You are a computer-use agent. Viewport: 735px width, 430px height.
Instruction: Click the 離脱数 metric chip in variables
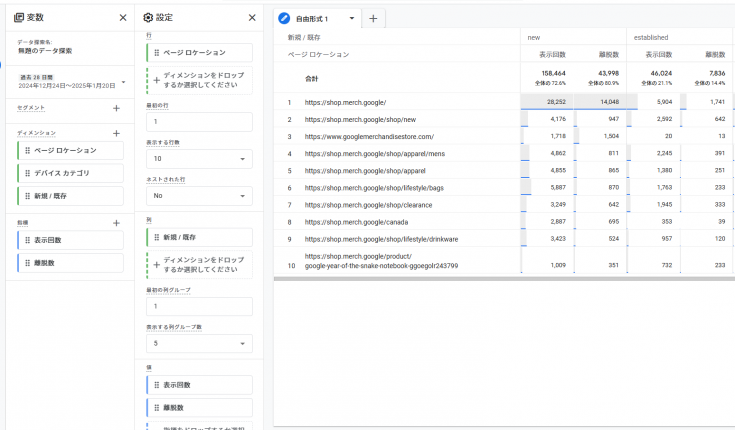tap(70, 263)
